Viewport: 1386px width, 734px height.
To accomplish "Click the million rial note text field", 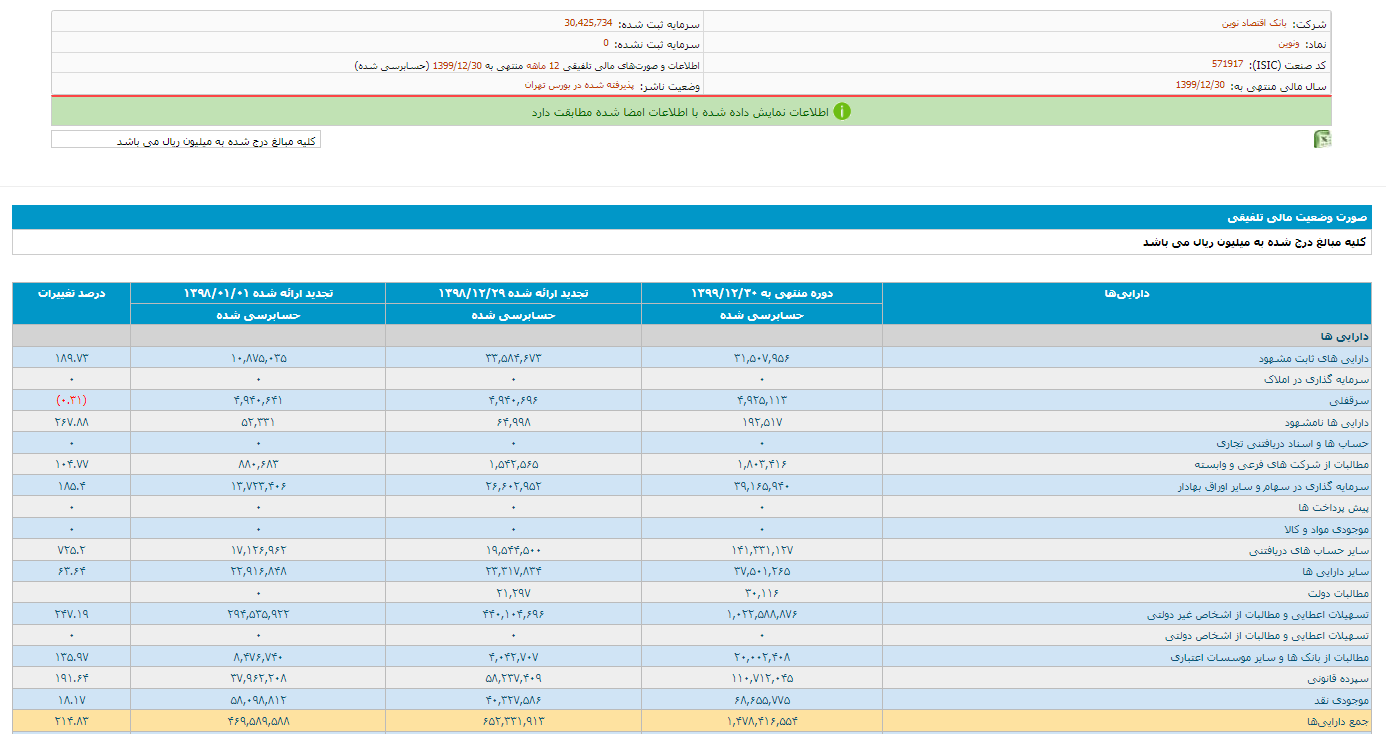I will point(186,140).
